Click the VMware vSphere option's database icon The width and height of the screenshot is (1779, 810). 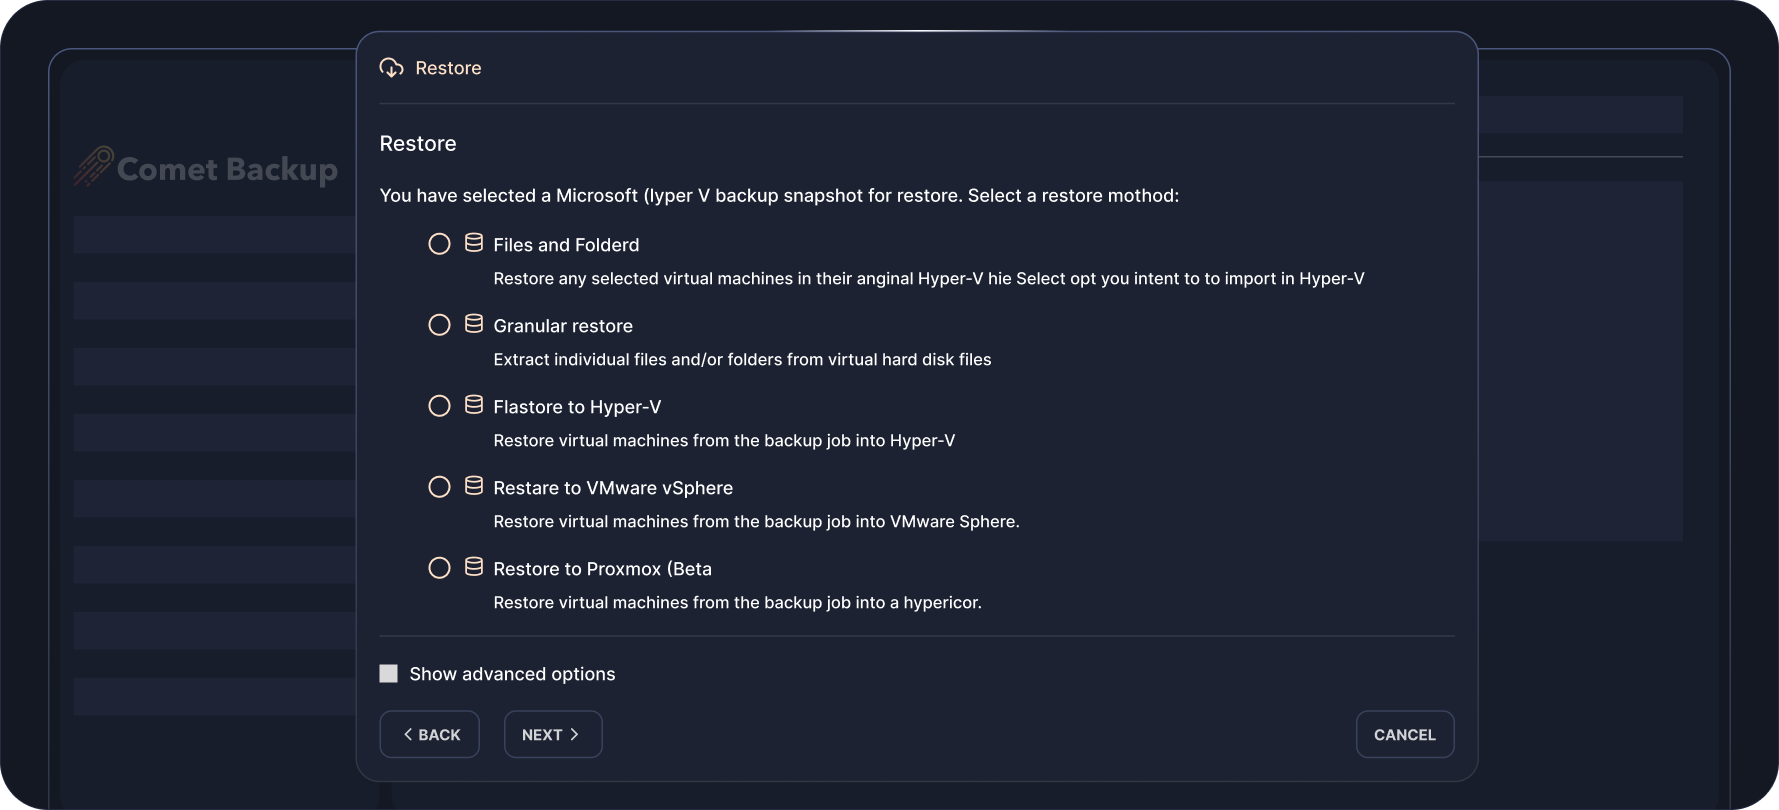pyautogui.click(x=474, y=486)
